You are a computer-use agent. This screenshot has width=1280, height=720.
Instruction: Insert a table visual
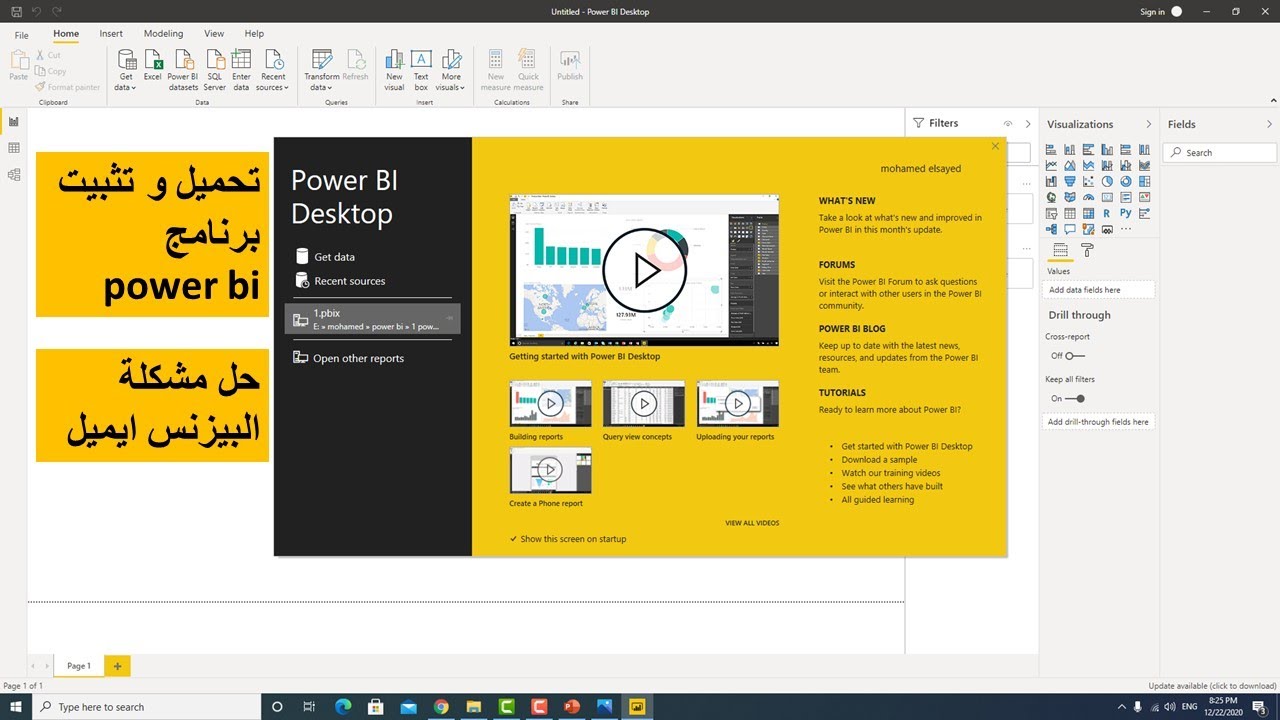(x=1070, y=213)
